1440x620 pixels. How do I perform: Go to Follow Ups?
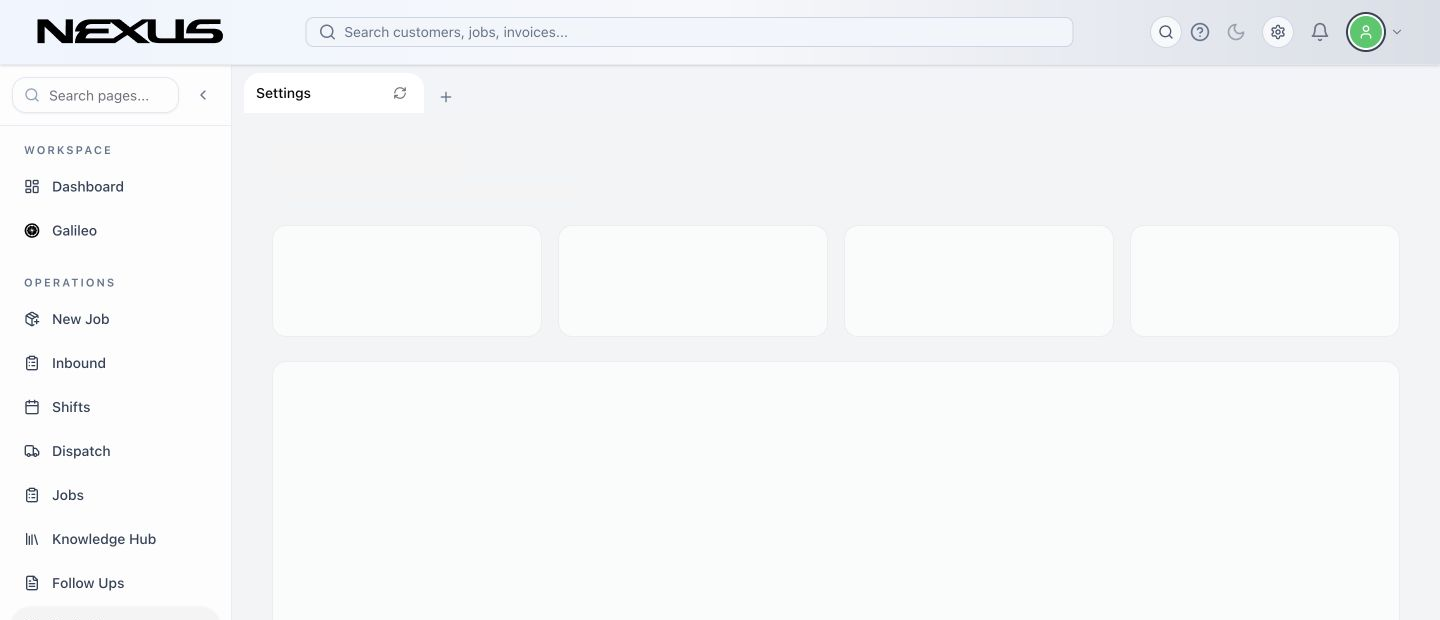pos(115,583)
